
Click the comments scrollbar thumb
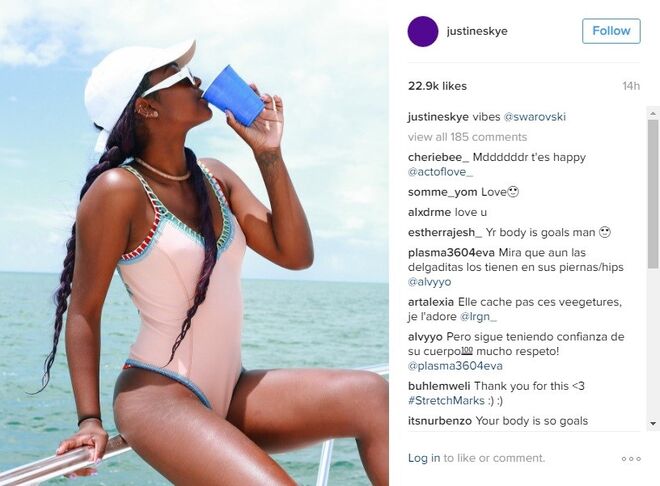[653, 194]
